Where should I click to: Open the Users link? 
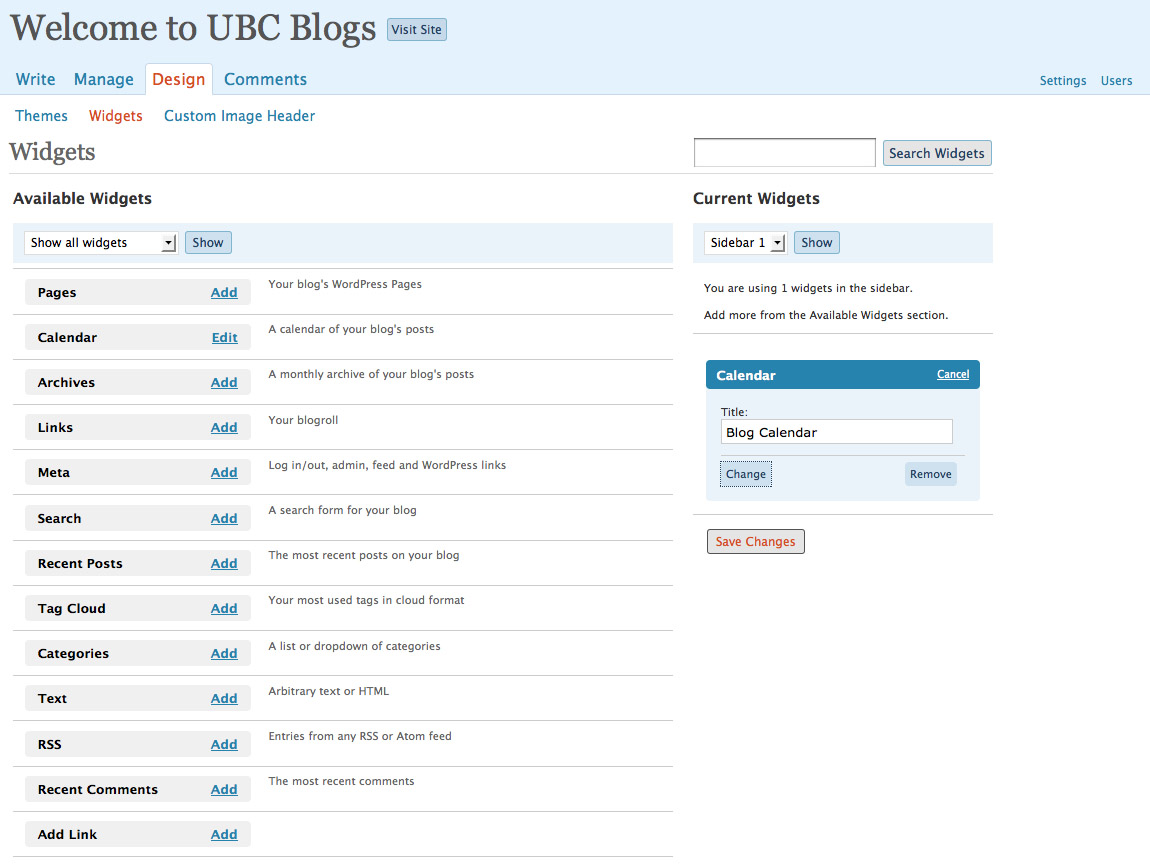tap(1116, 81)
